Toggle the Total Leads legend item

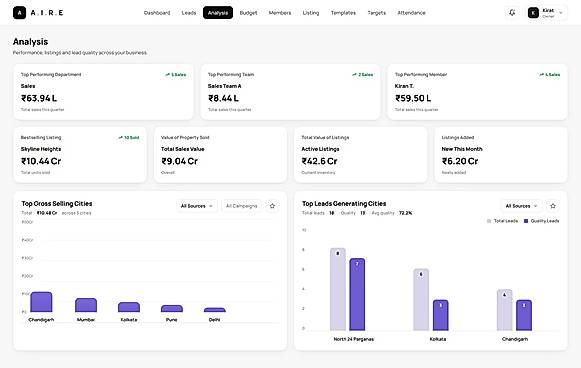pyautogui.click(x=502, y=221)
